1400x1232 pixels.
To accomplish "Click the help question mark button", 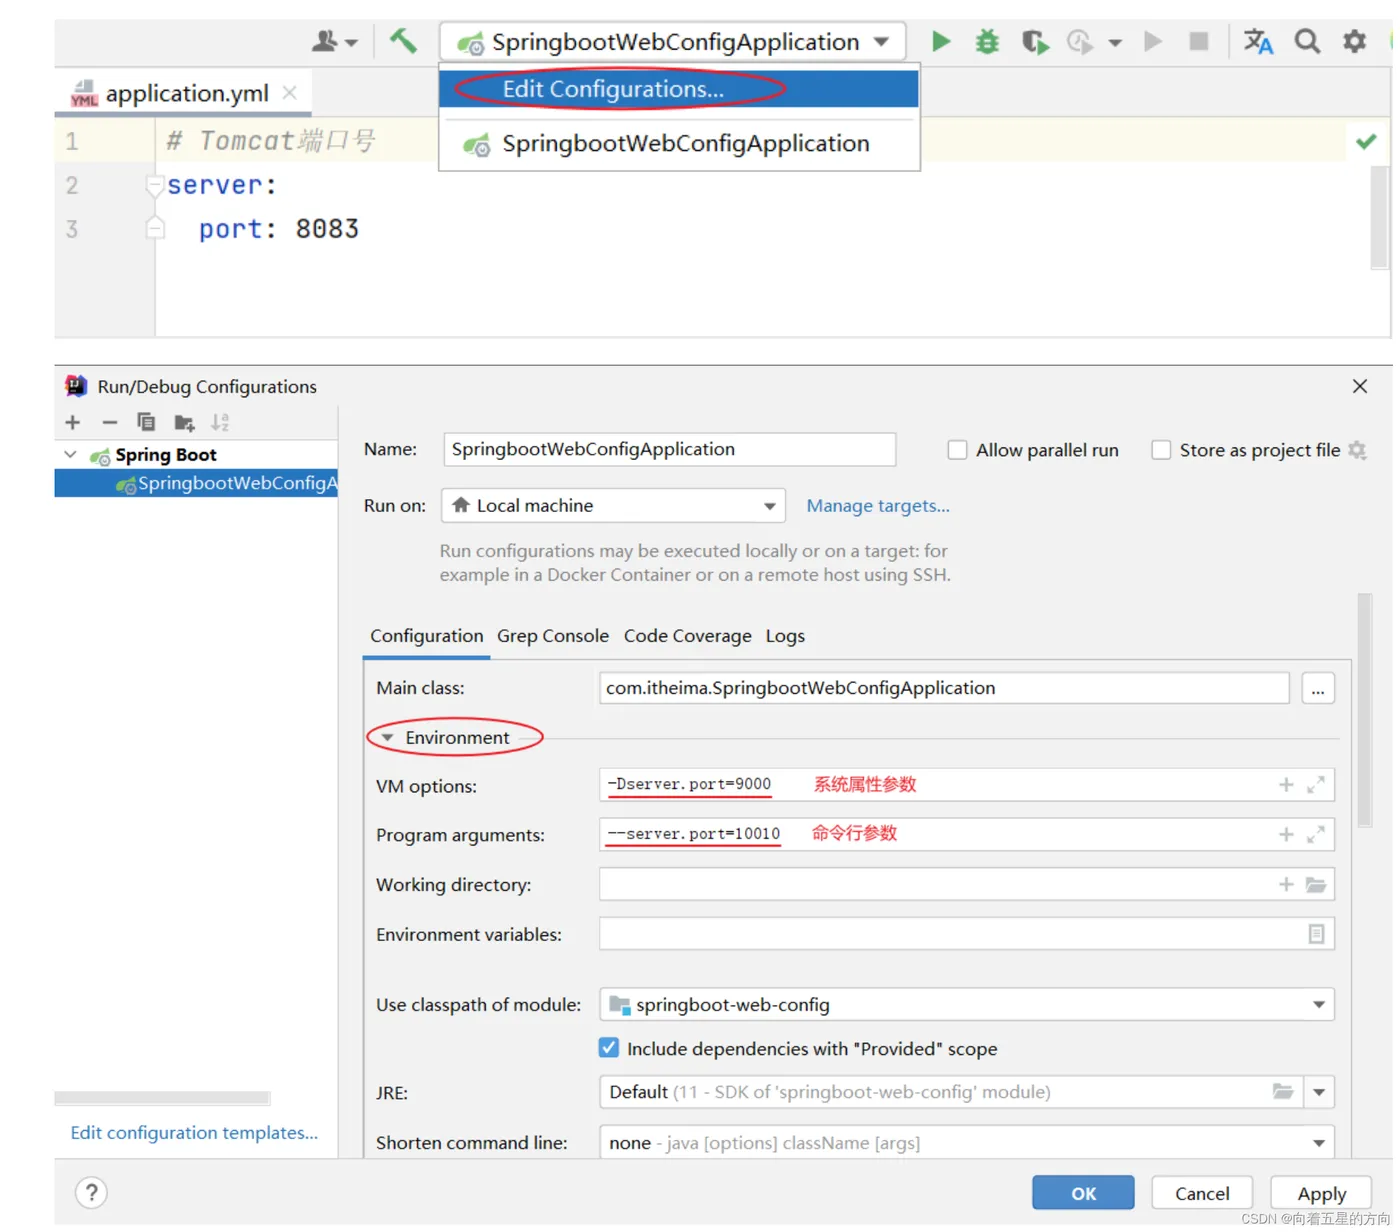I will click(91, 1193).
